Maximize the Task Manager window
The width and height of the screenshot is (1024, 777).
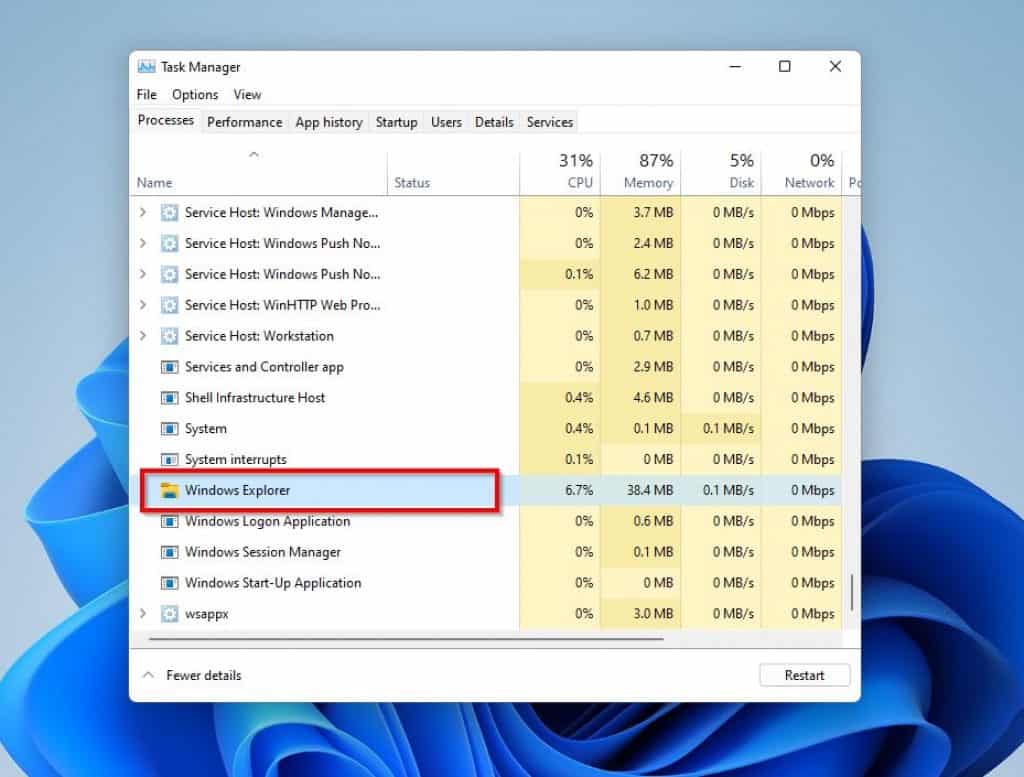[785, 67]
